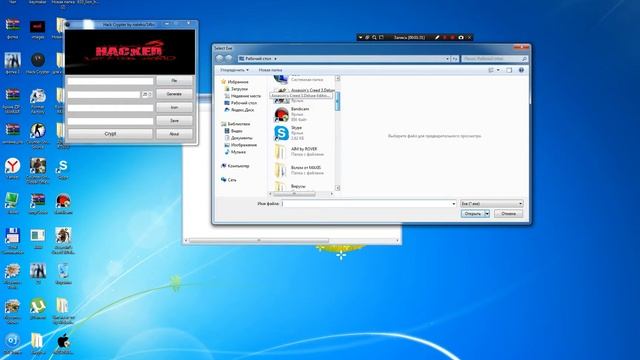Open the Total Commander floppy desktop icon
This screenshot has width=640, height=360.
[12, 240]
